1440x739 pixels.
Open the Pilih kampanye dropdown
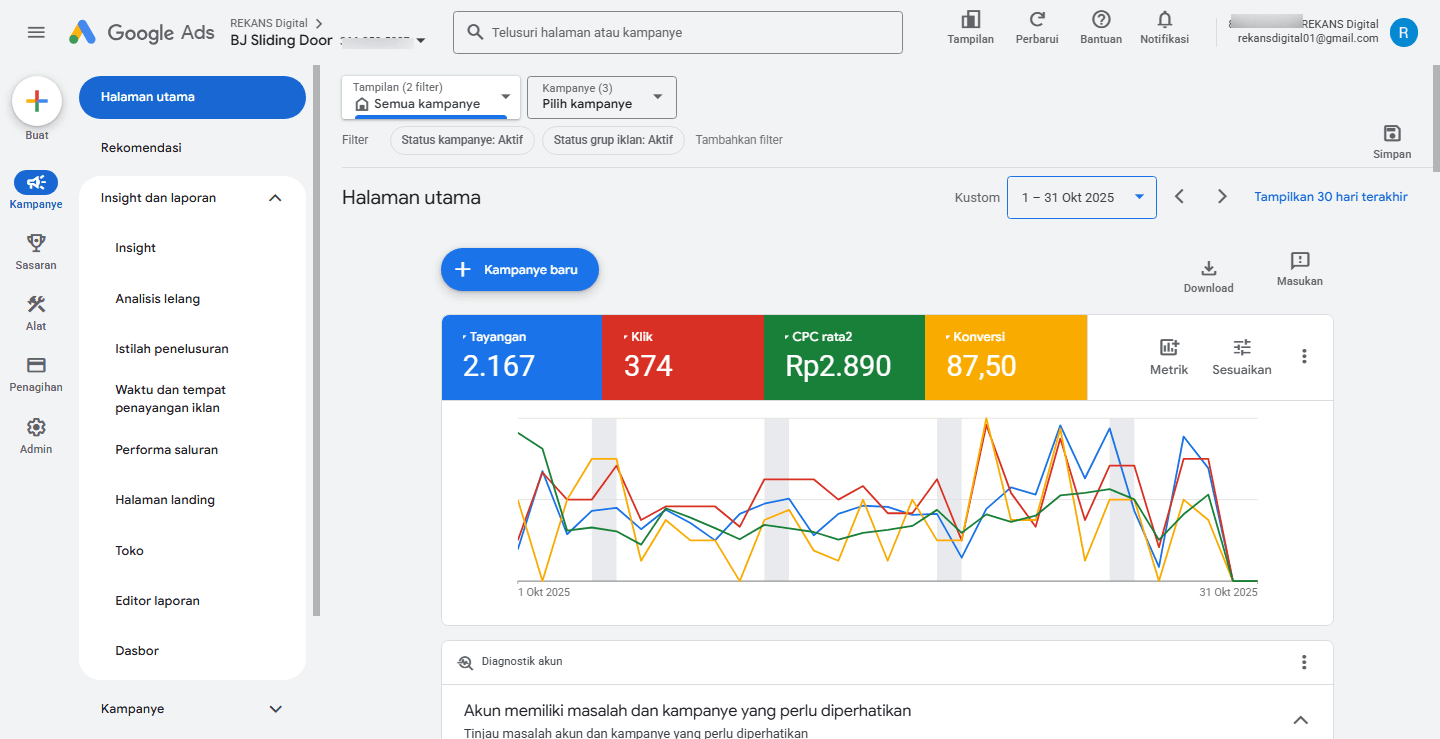(x=601, y=97)
